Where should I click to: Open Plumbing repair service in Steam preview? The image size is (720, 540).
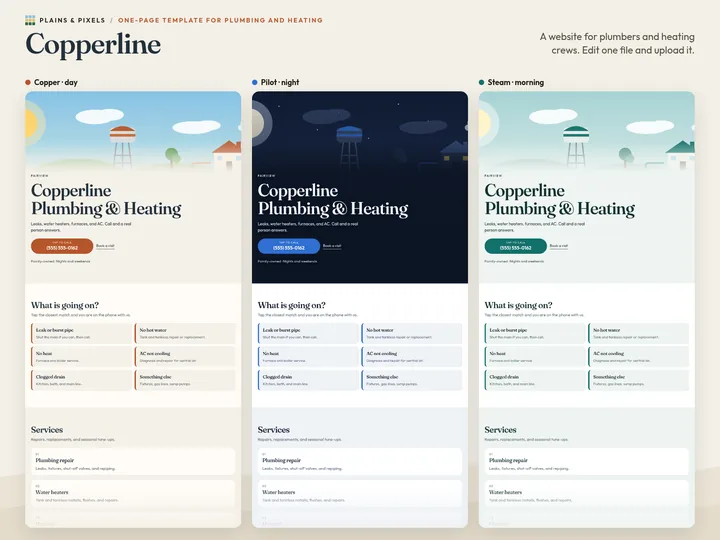click(587, 462)
